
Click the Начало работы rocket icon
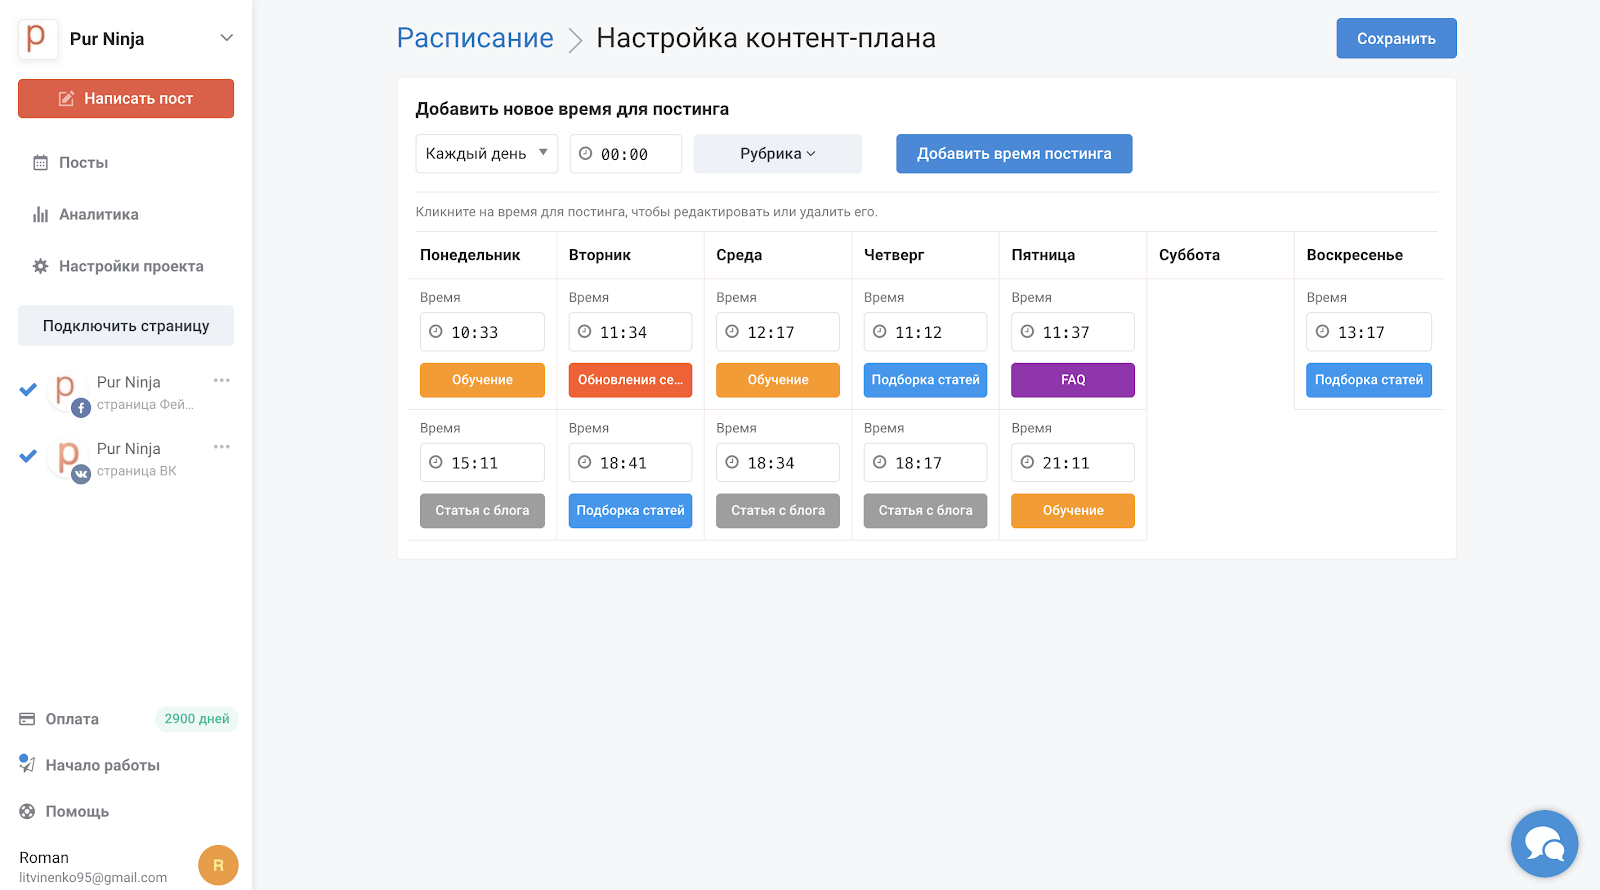[27, 764]
